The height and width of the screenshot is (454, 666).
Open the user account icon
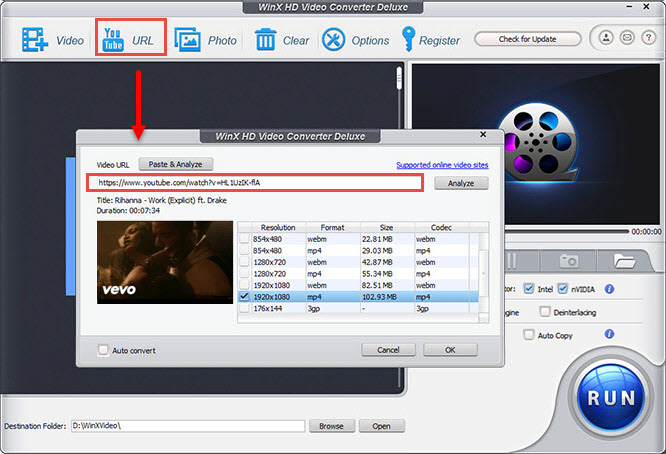click(606, 38)
